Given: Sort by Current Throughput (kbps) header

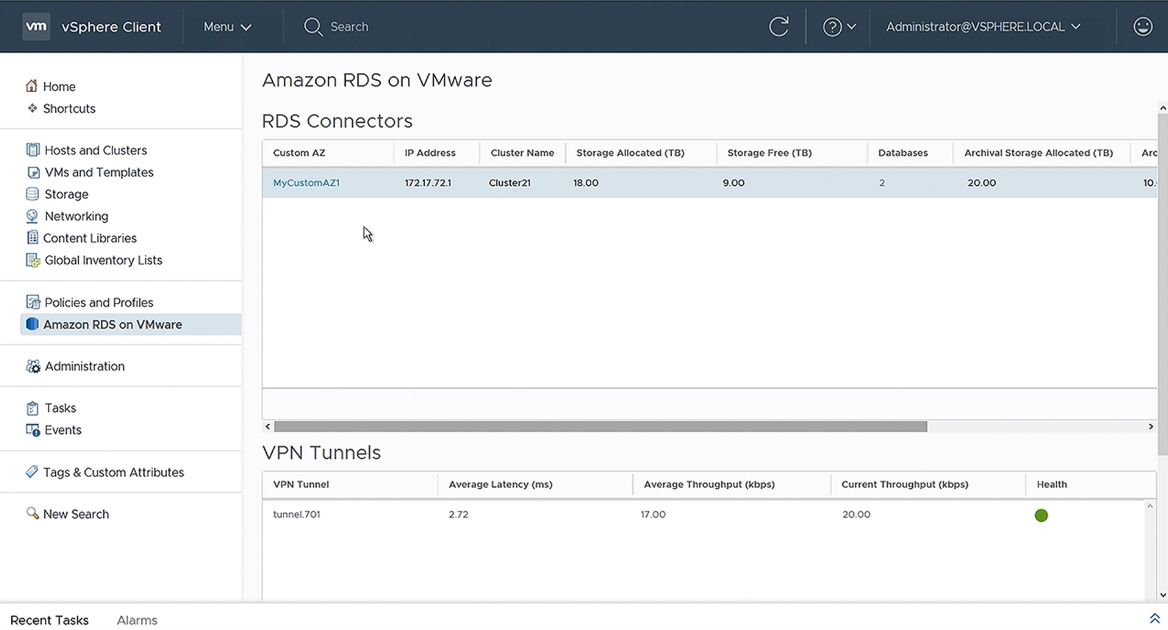Looking at the screenshot, I should point(905,484).
